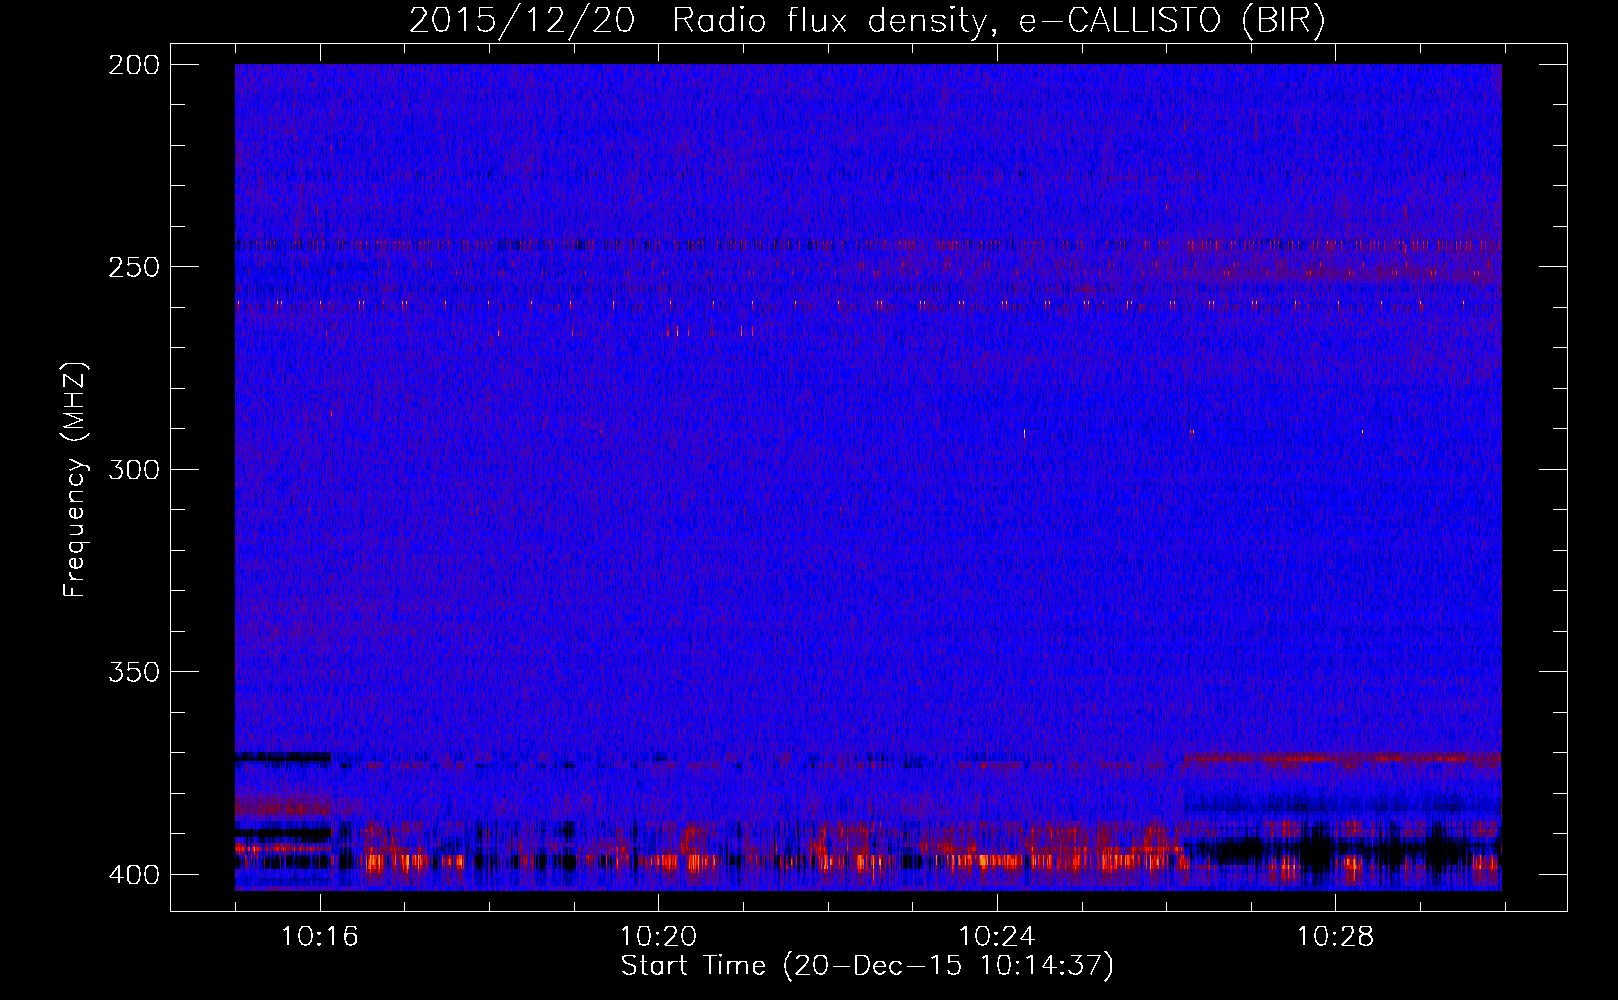Select the '300' frequency axis label
The height and width of the screenshot is (1000, 1618).
coord(134,469)
